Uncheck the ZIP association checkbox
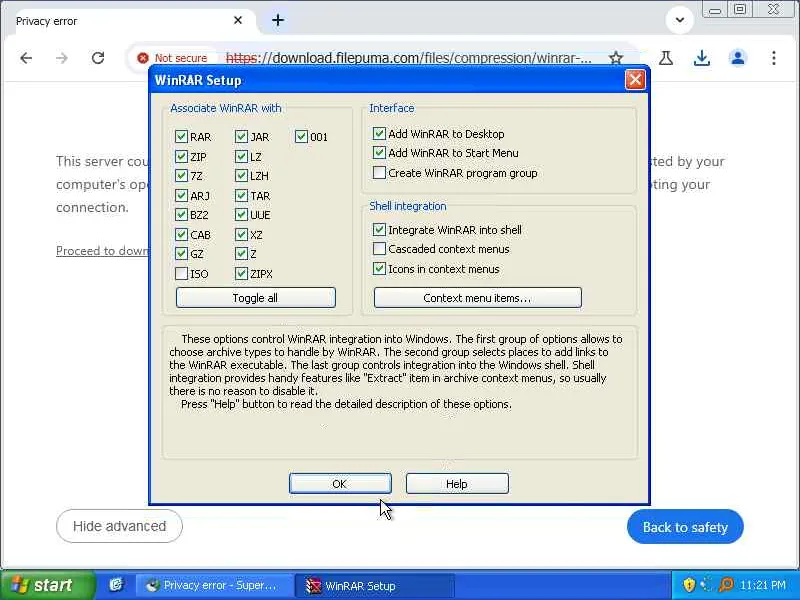Screen dimensions: 800x600 coord(181,156)
